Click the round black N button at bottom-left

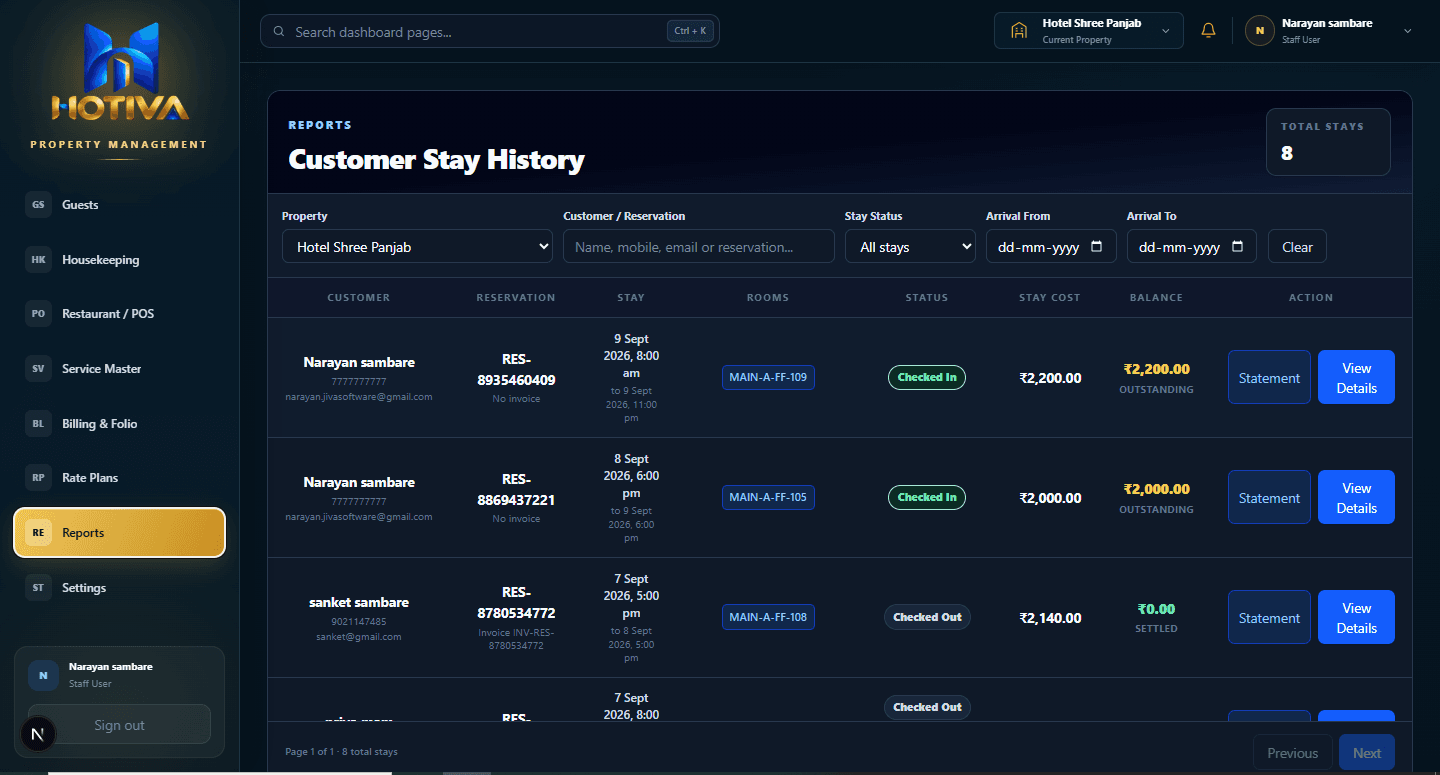click(38, 735)
